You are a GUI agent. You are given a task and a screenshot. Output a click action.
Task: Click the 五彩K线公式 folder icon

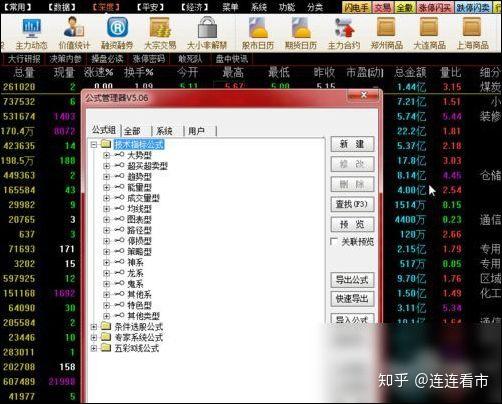(106, 348)
